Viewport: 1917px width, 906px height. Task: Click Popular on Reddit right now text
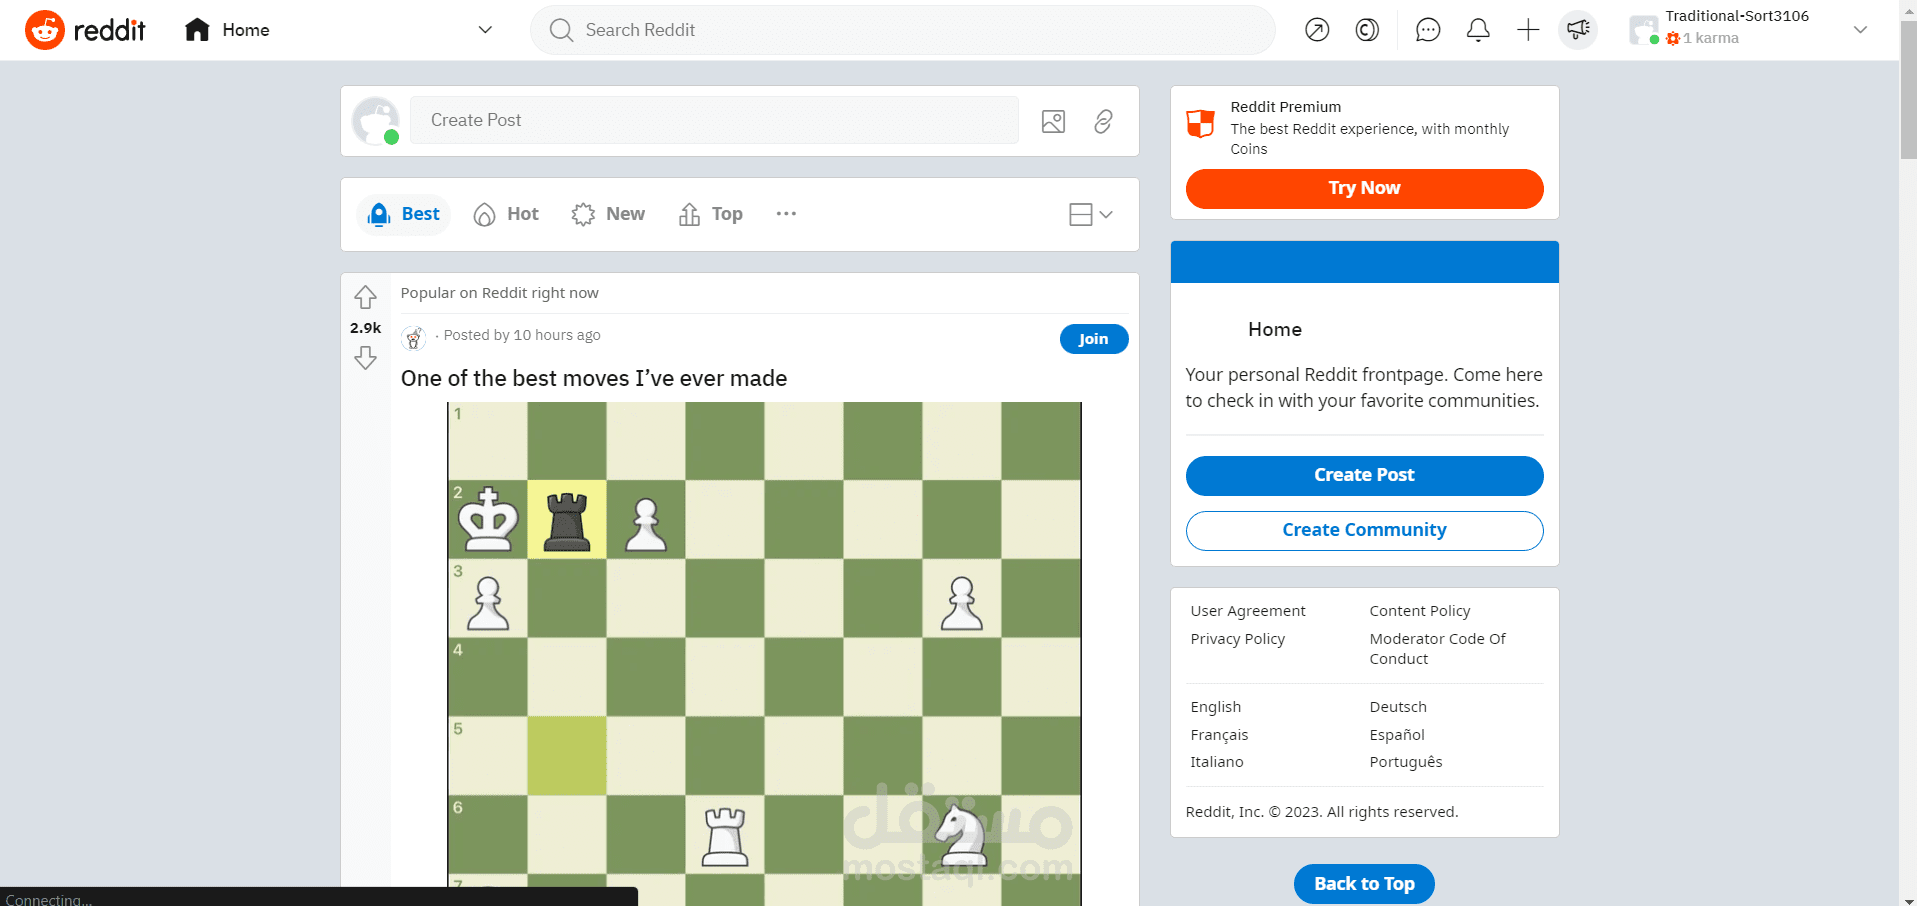(x=500, y=293)
